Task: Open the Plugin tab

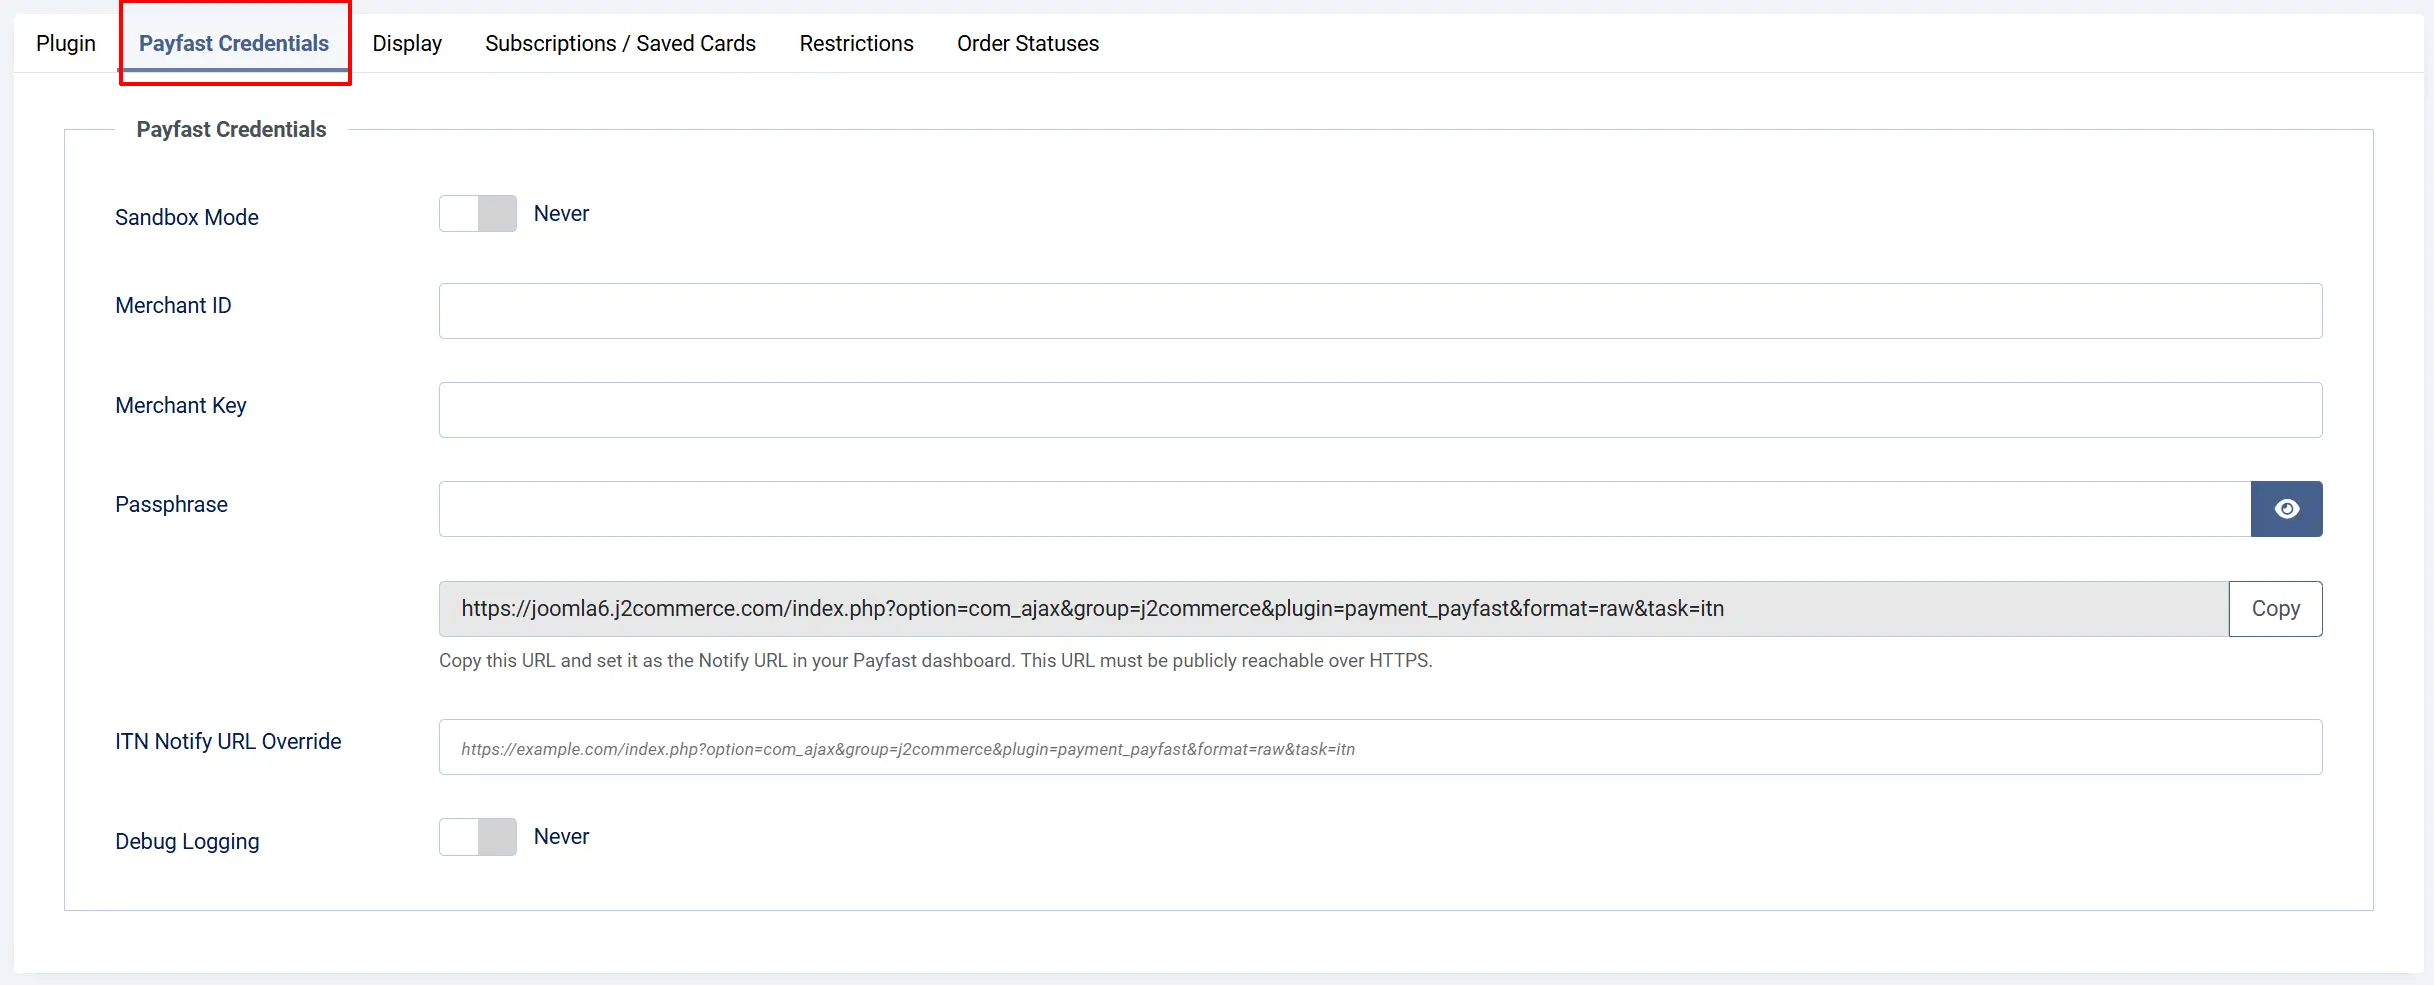Action: 66,43
